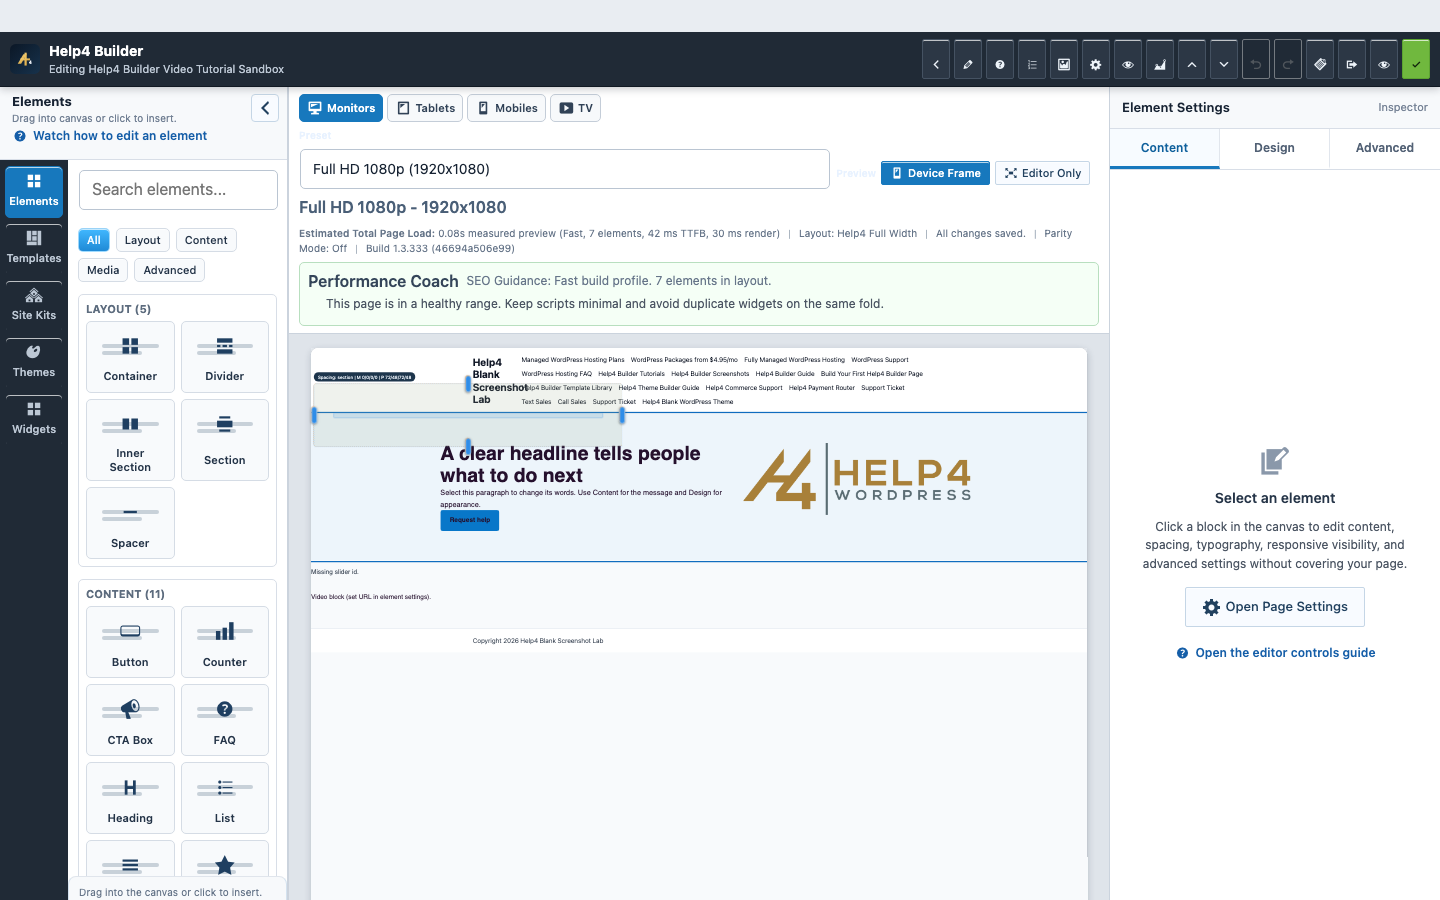Filter elements by Media
The height and width of the screenshot is (900, 1440).
click(x=103, y=270)
